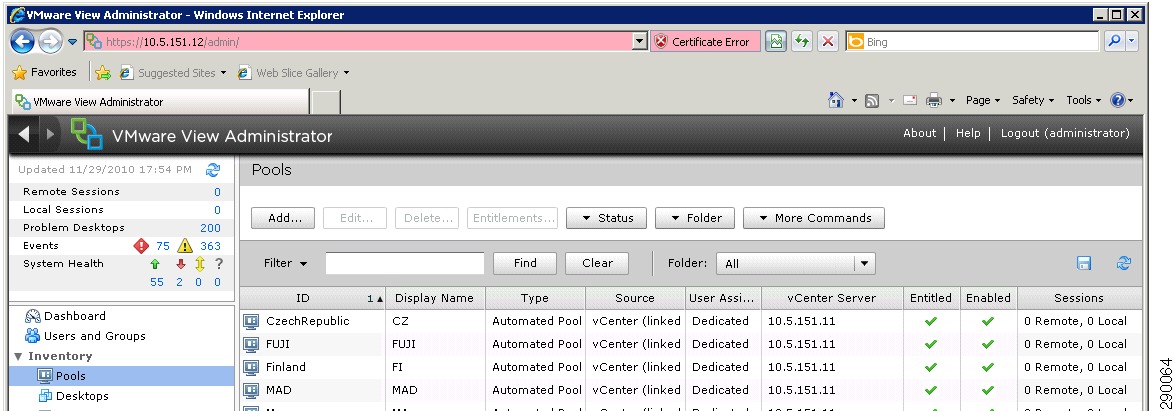The height and width of the screenshot is (411, 1173).
Task: Click the Compatibility View page icon
Action: [777, 42]
